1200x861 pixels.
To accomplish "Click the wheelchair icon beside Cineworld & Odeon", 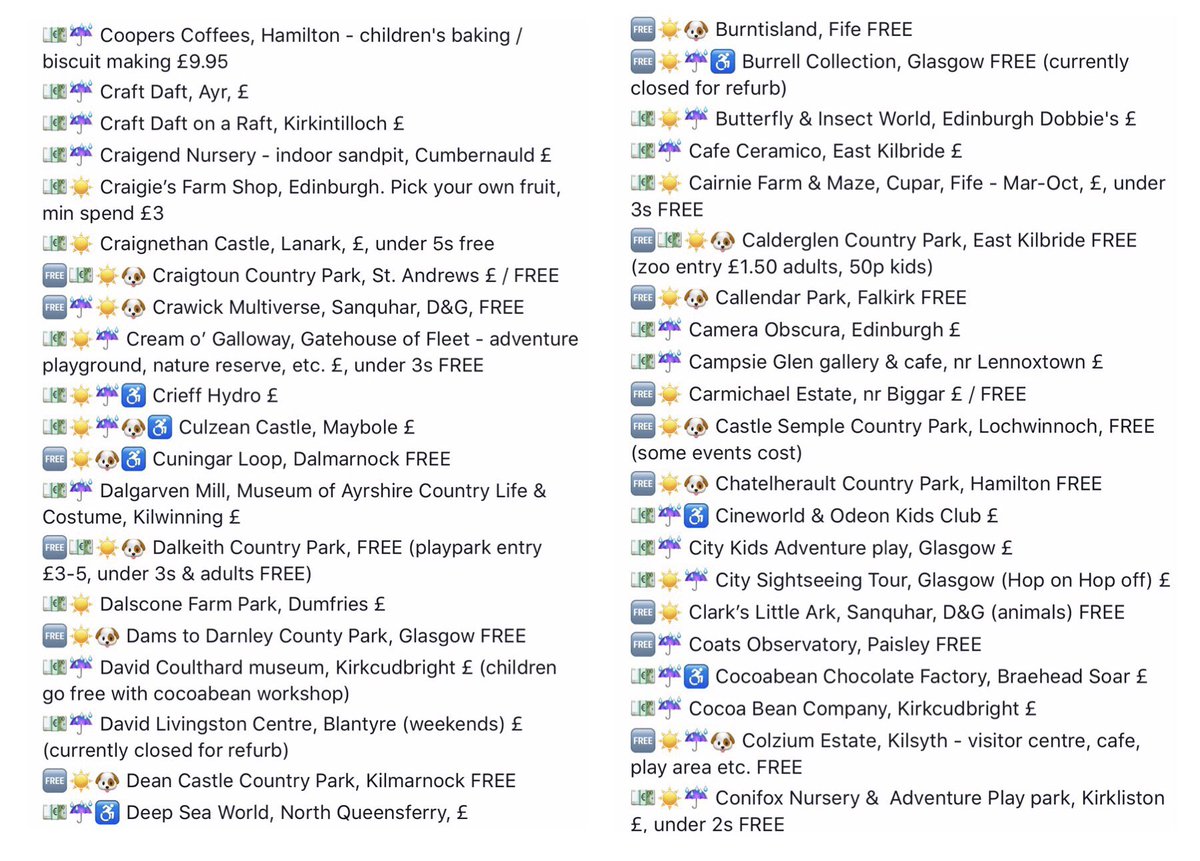I will [696, 517].
